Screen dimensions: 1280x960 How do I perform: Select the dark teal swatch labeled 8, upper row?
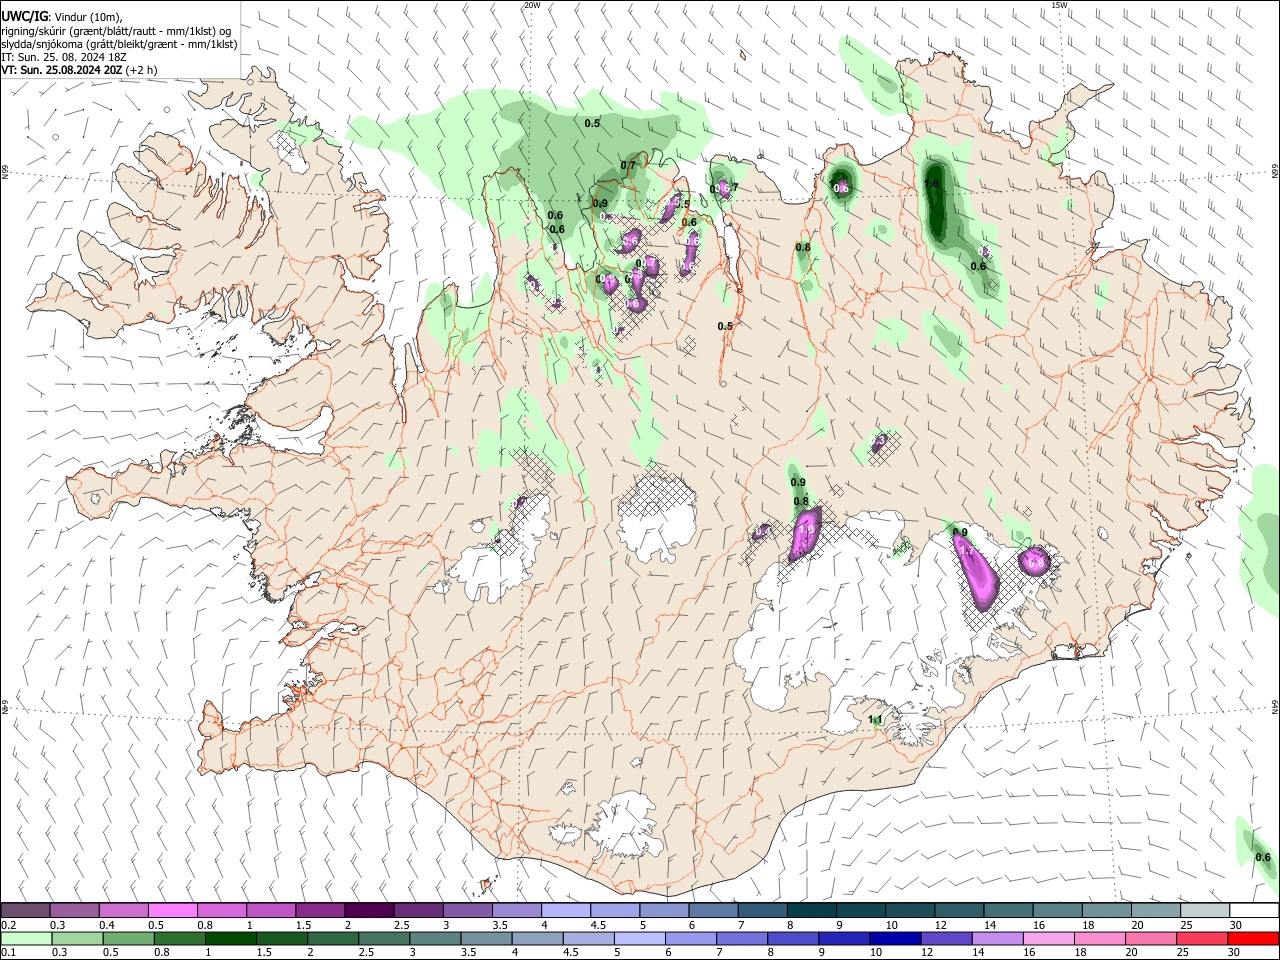(x=811, y=911)
